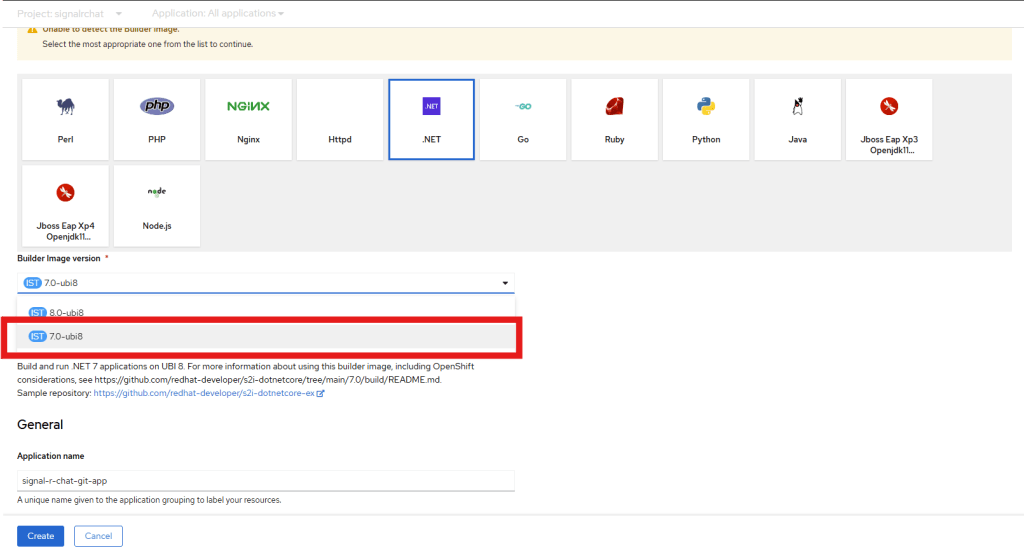Open the Application: All applications dropdown
The image size is (1024, 553).
217,13
